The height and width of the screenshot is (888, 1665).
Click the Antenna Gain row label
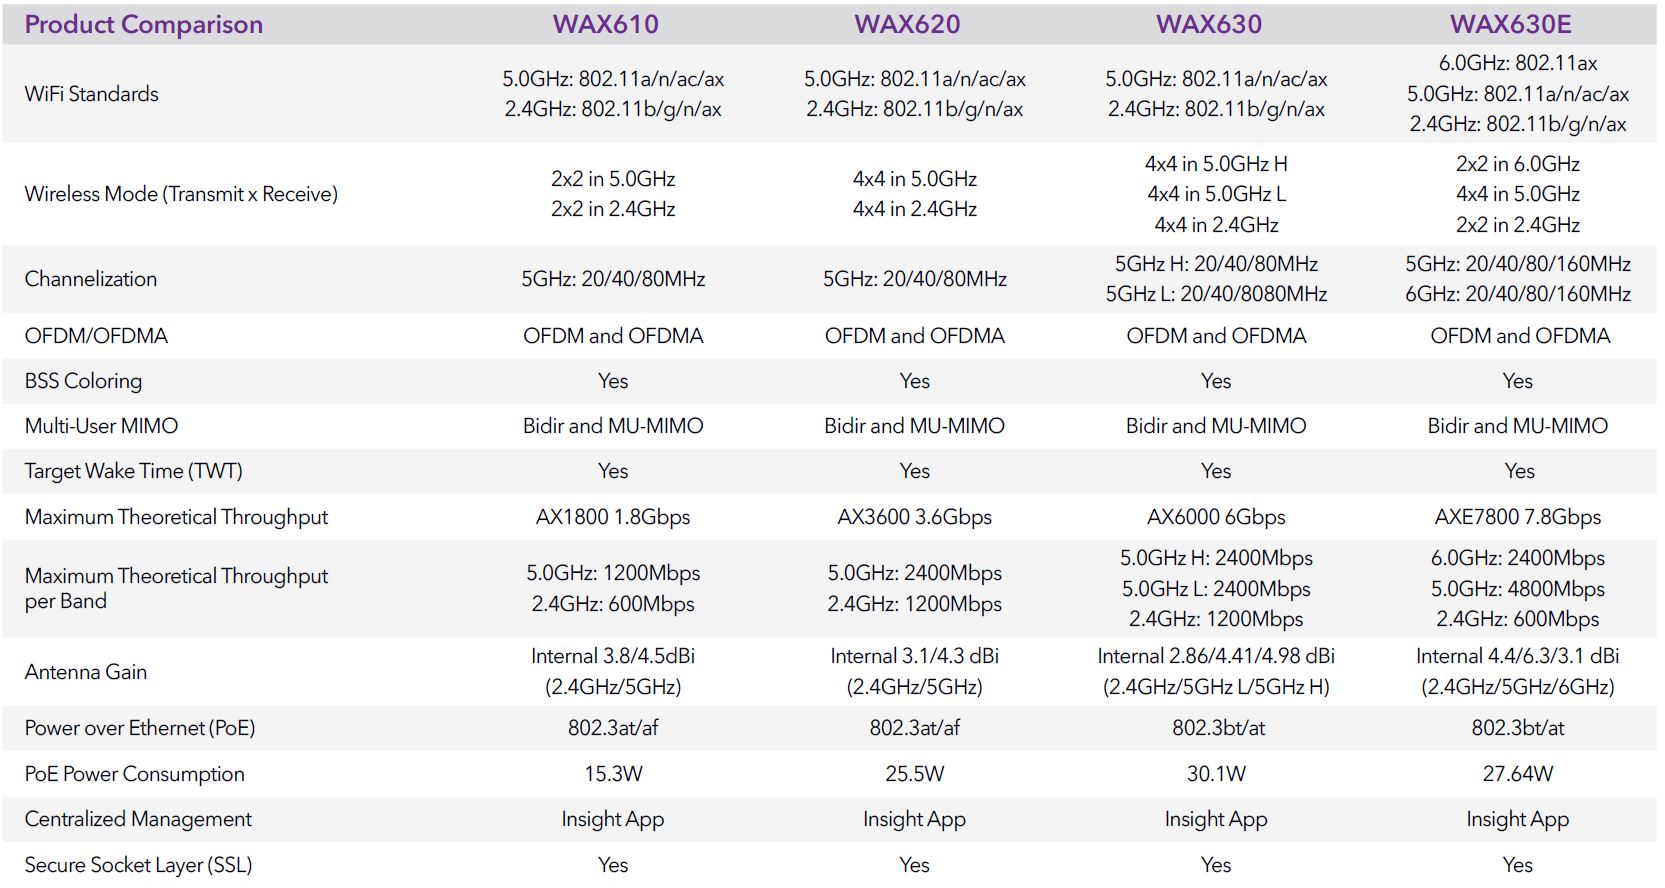pos(86,672)
